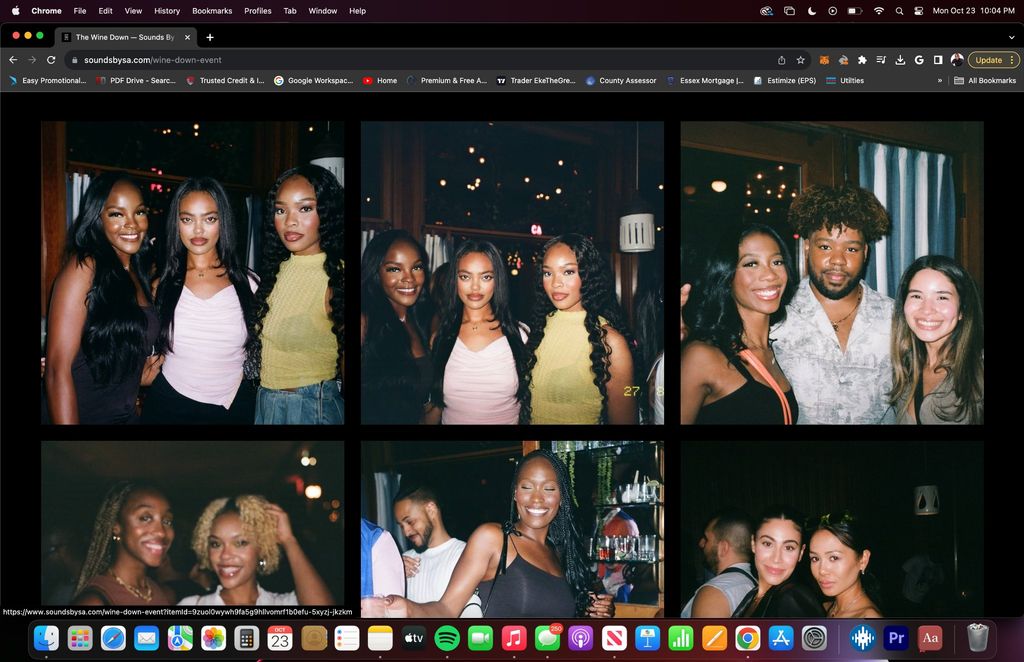Screen dimensions: 1024x662
Task: Expand hidden bookmarks overflow chevron
Action: (x=939, y=81)
